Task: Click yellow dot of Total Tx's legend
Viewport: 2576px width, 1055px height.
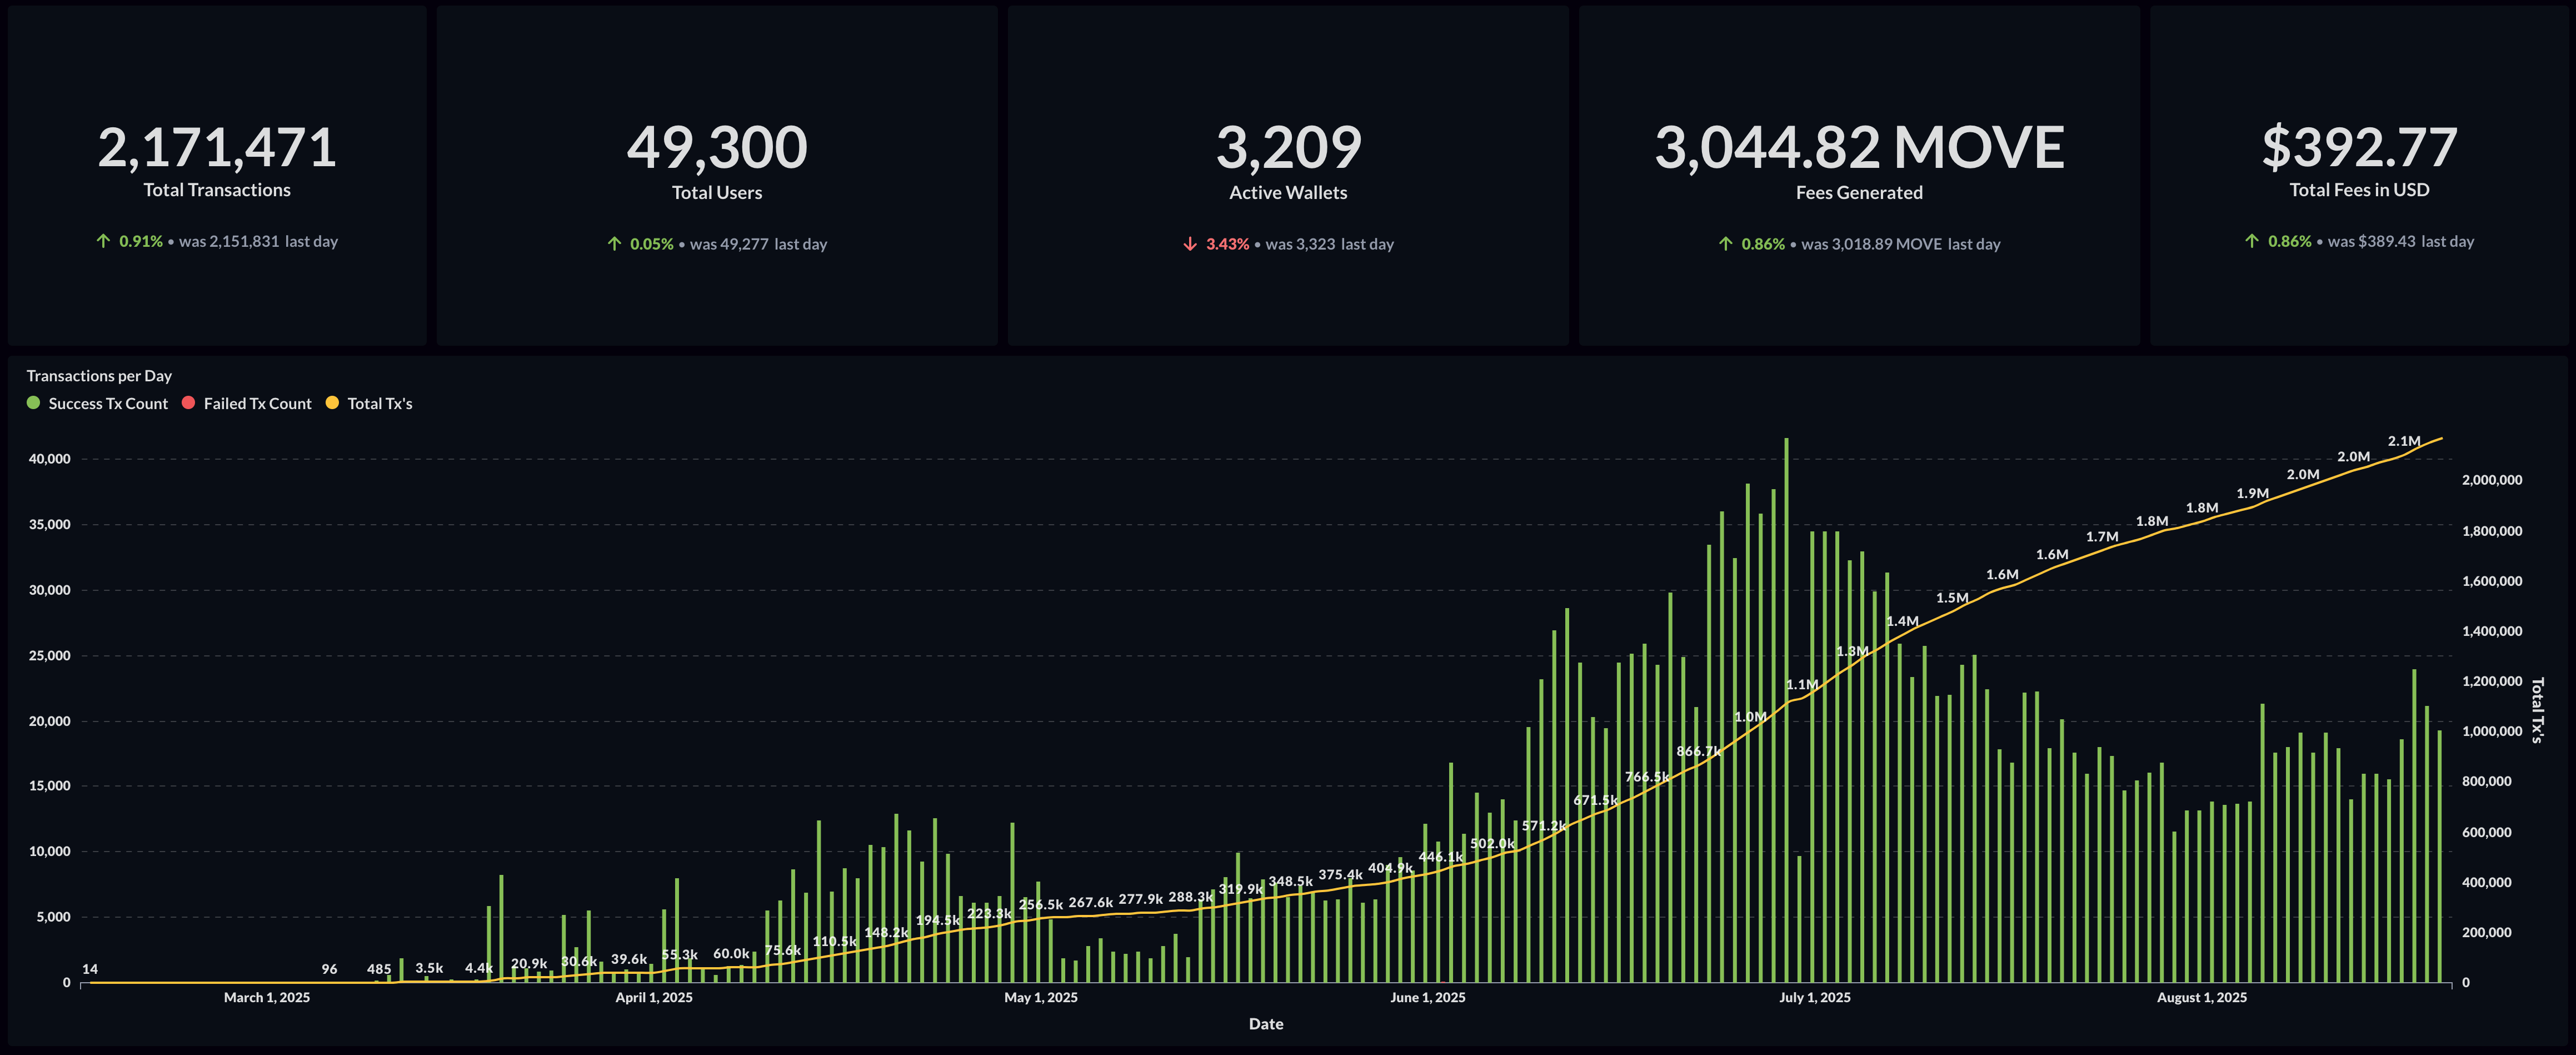Action: tap(332, 403)
